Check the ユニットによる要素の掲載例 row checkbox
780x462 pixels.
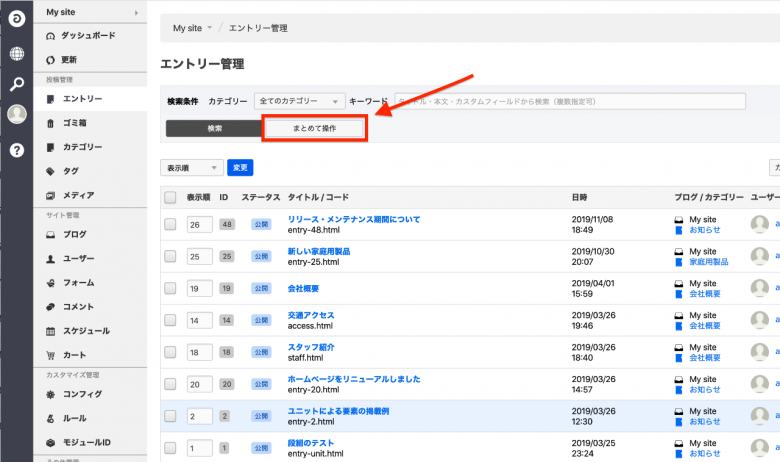(x=170, y=416)
